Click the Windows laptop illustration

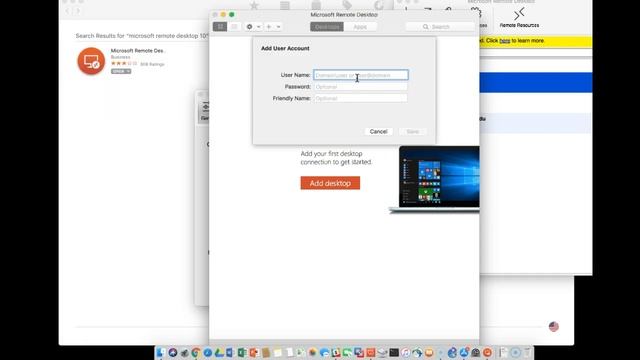(x=435, y=180)
